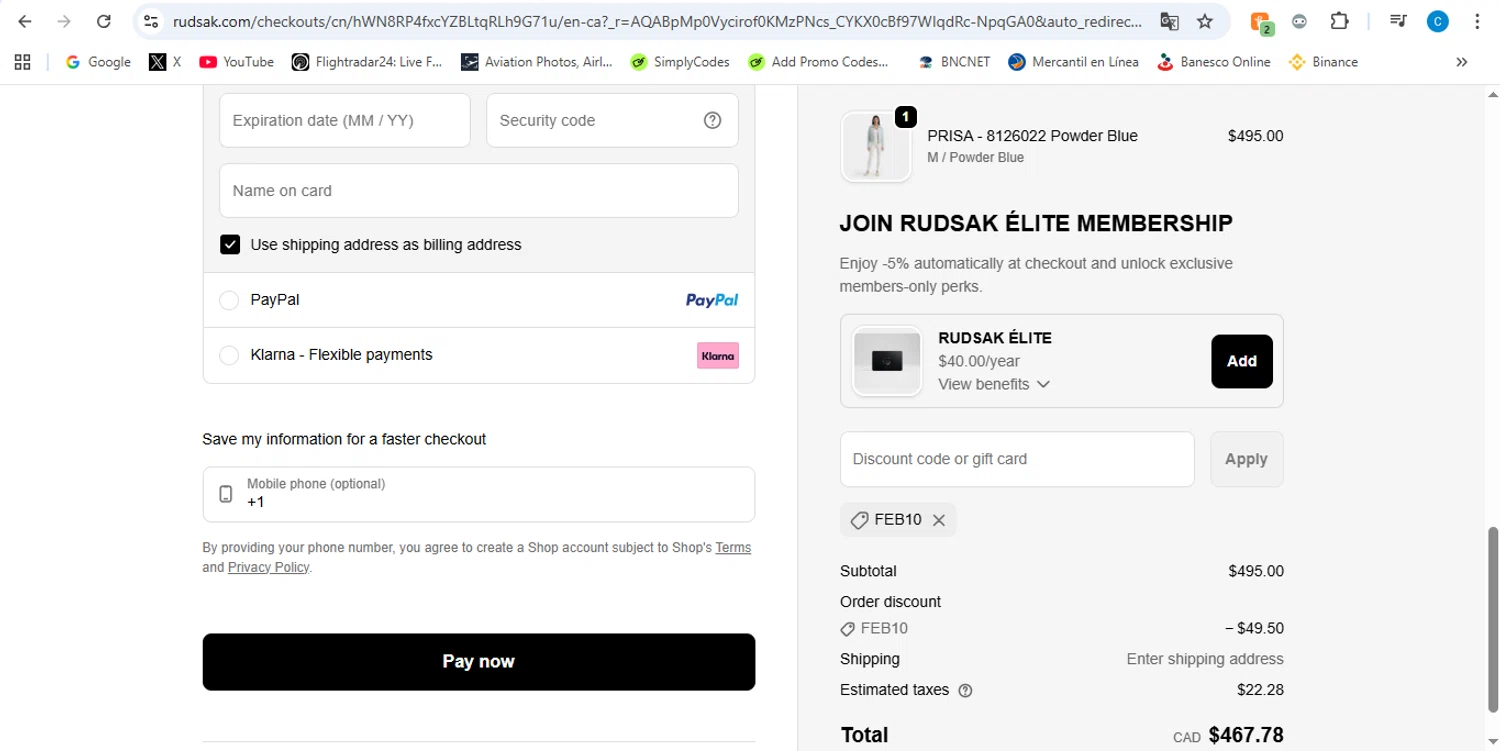Click the PayPal logo
This screenshot has height=751, width=1500.
pyautogui.click(x=712, y=300)
